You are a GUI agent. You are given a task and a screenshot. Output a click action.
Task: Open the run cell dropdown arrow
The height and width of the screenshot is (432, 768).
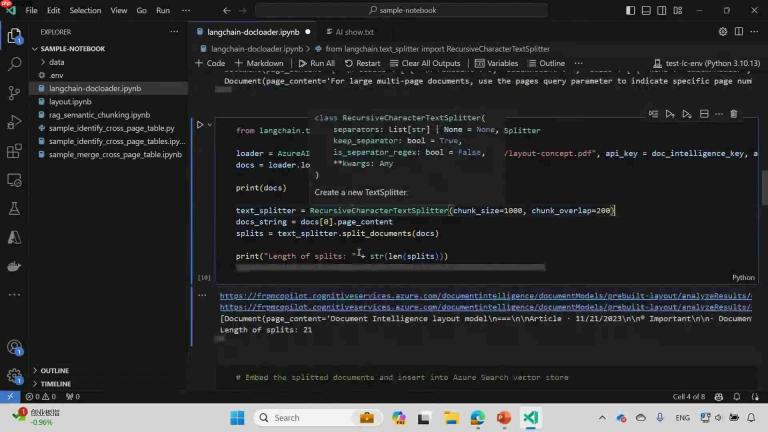click(x=210, y=125)
